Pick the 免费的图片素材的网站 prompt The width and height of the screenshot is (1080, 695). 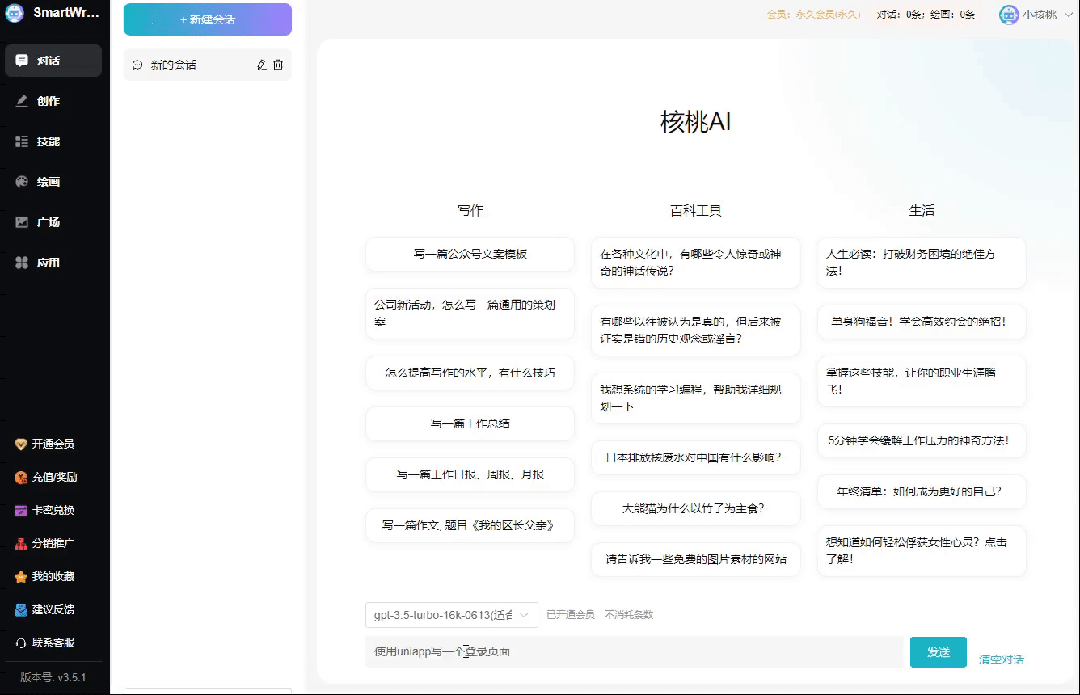[696, 559]
